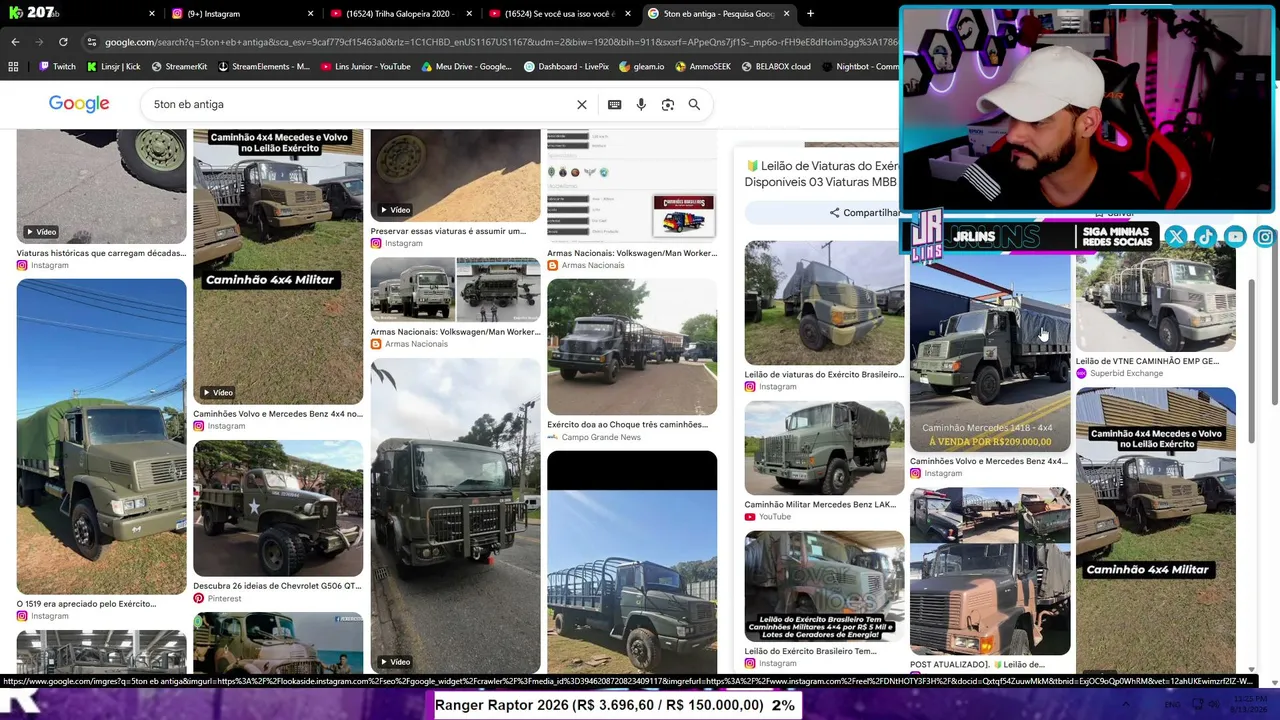
Task: Switch to the (9+) Instagram tab
Action: pyautogui.click(x=240, y=14)
